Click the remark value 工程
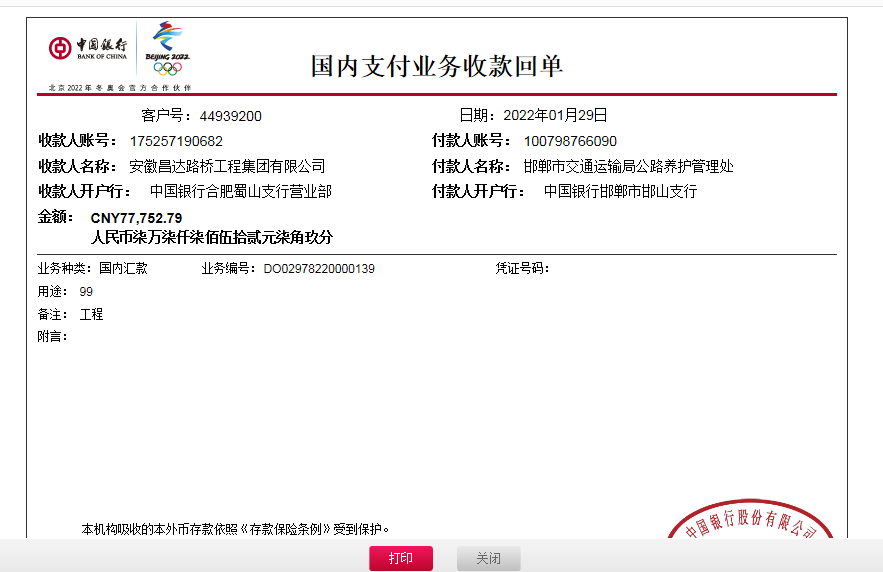 click(x=91, y=314)
